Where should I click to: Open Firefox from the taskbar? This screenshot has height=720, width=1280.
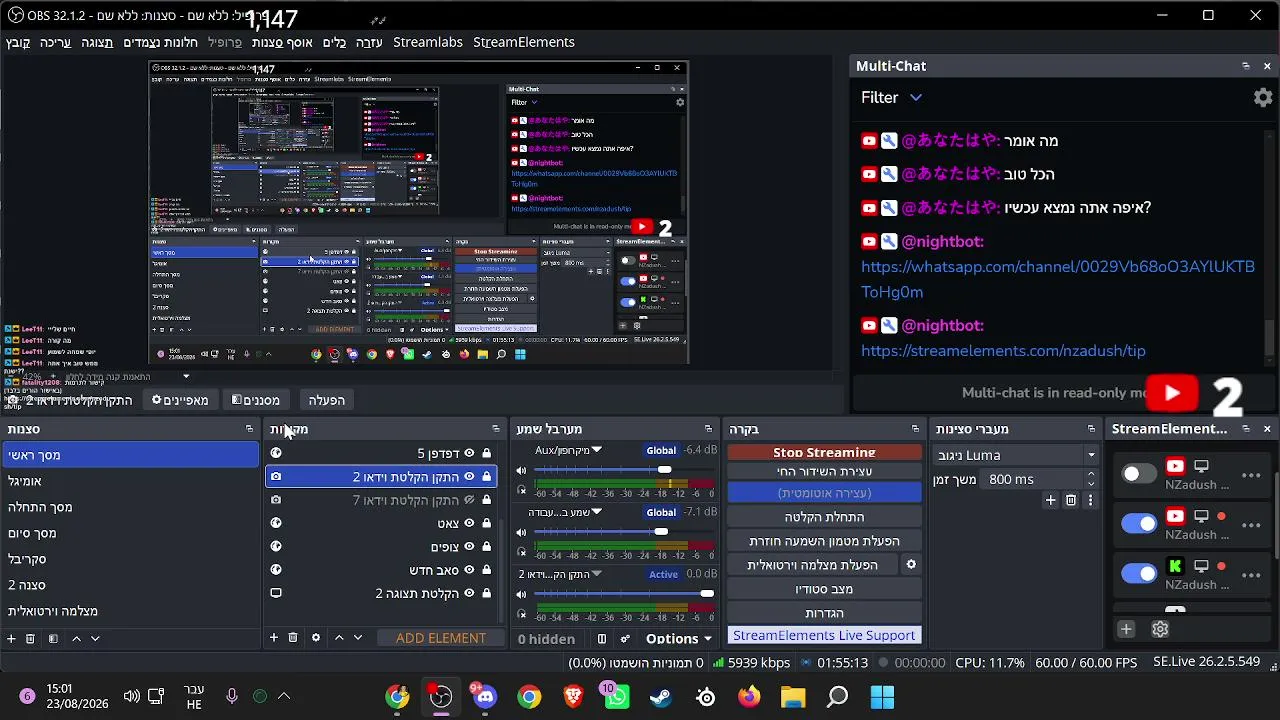749,697
